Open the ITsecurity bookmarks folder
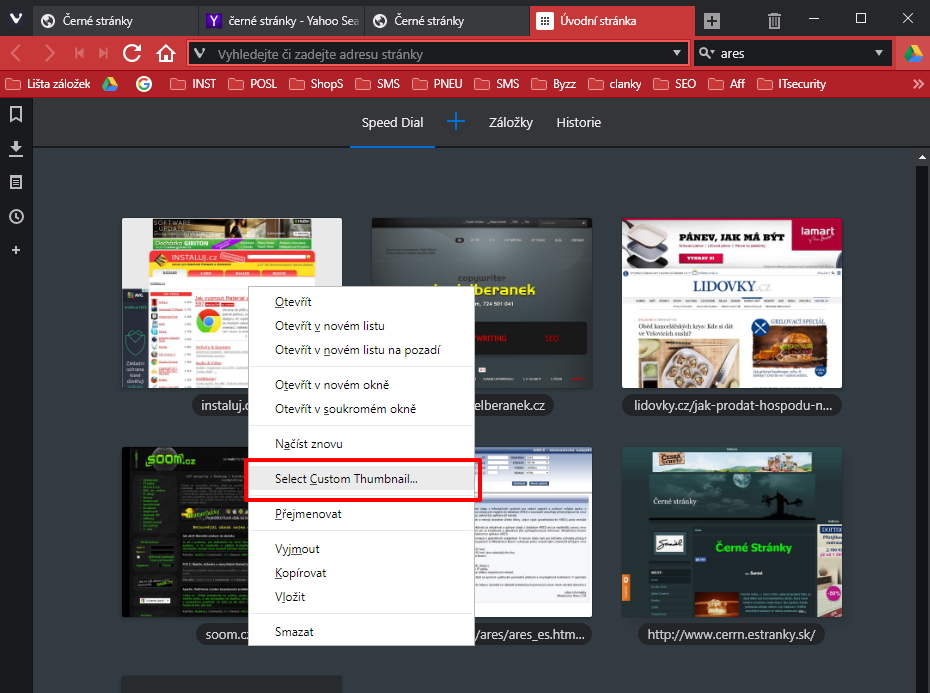 coord(791,84)
